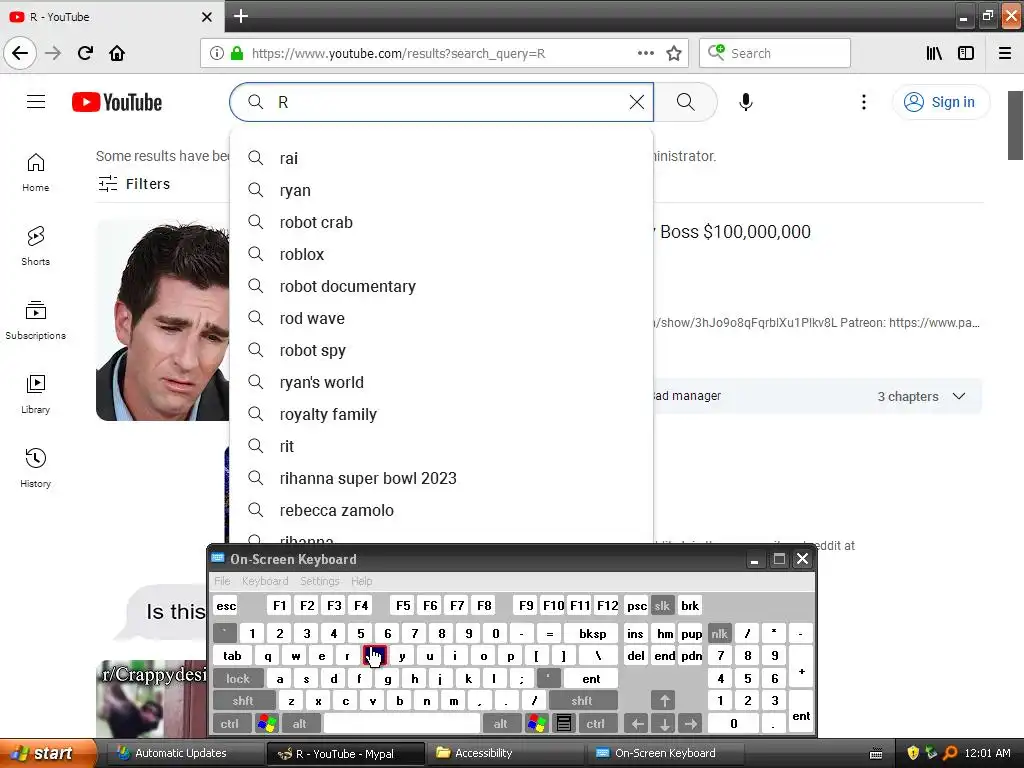The image size is (1024, 768).
Task: Toggle the slk scroll lock key
Action: pos(662,605)
